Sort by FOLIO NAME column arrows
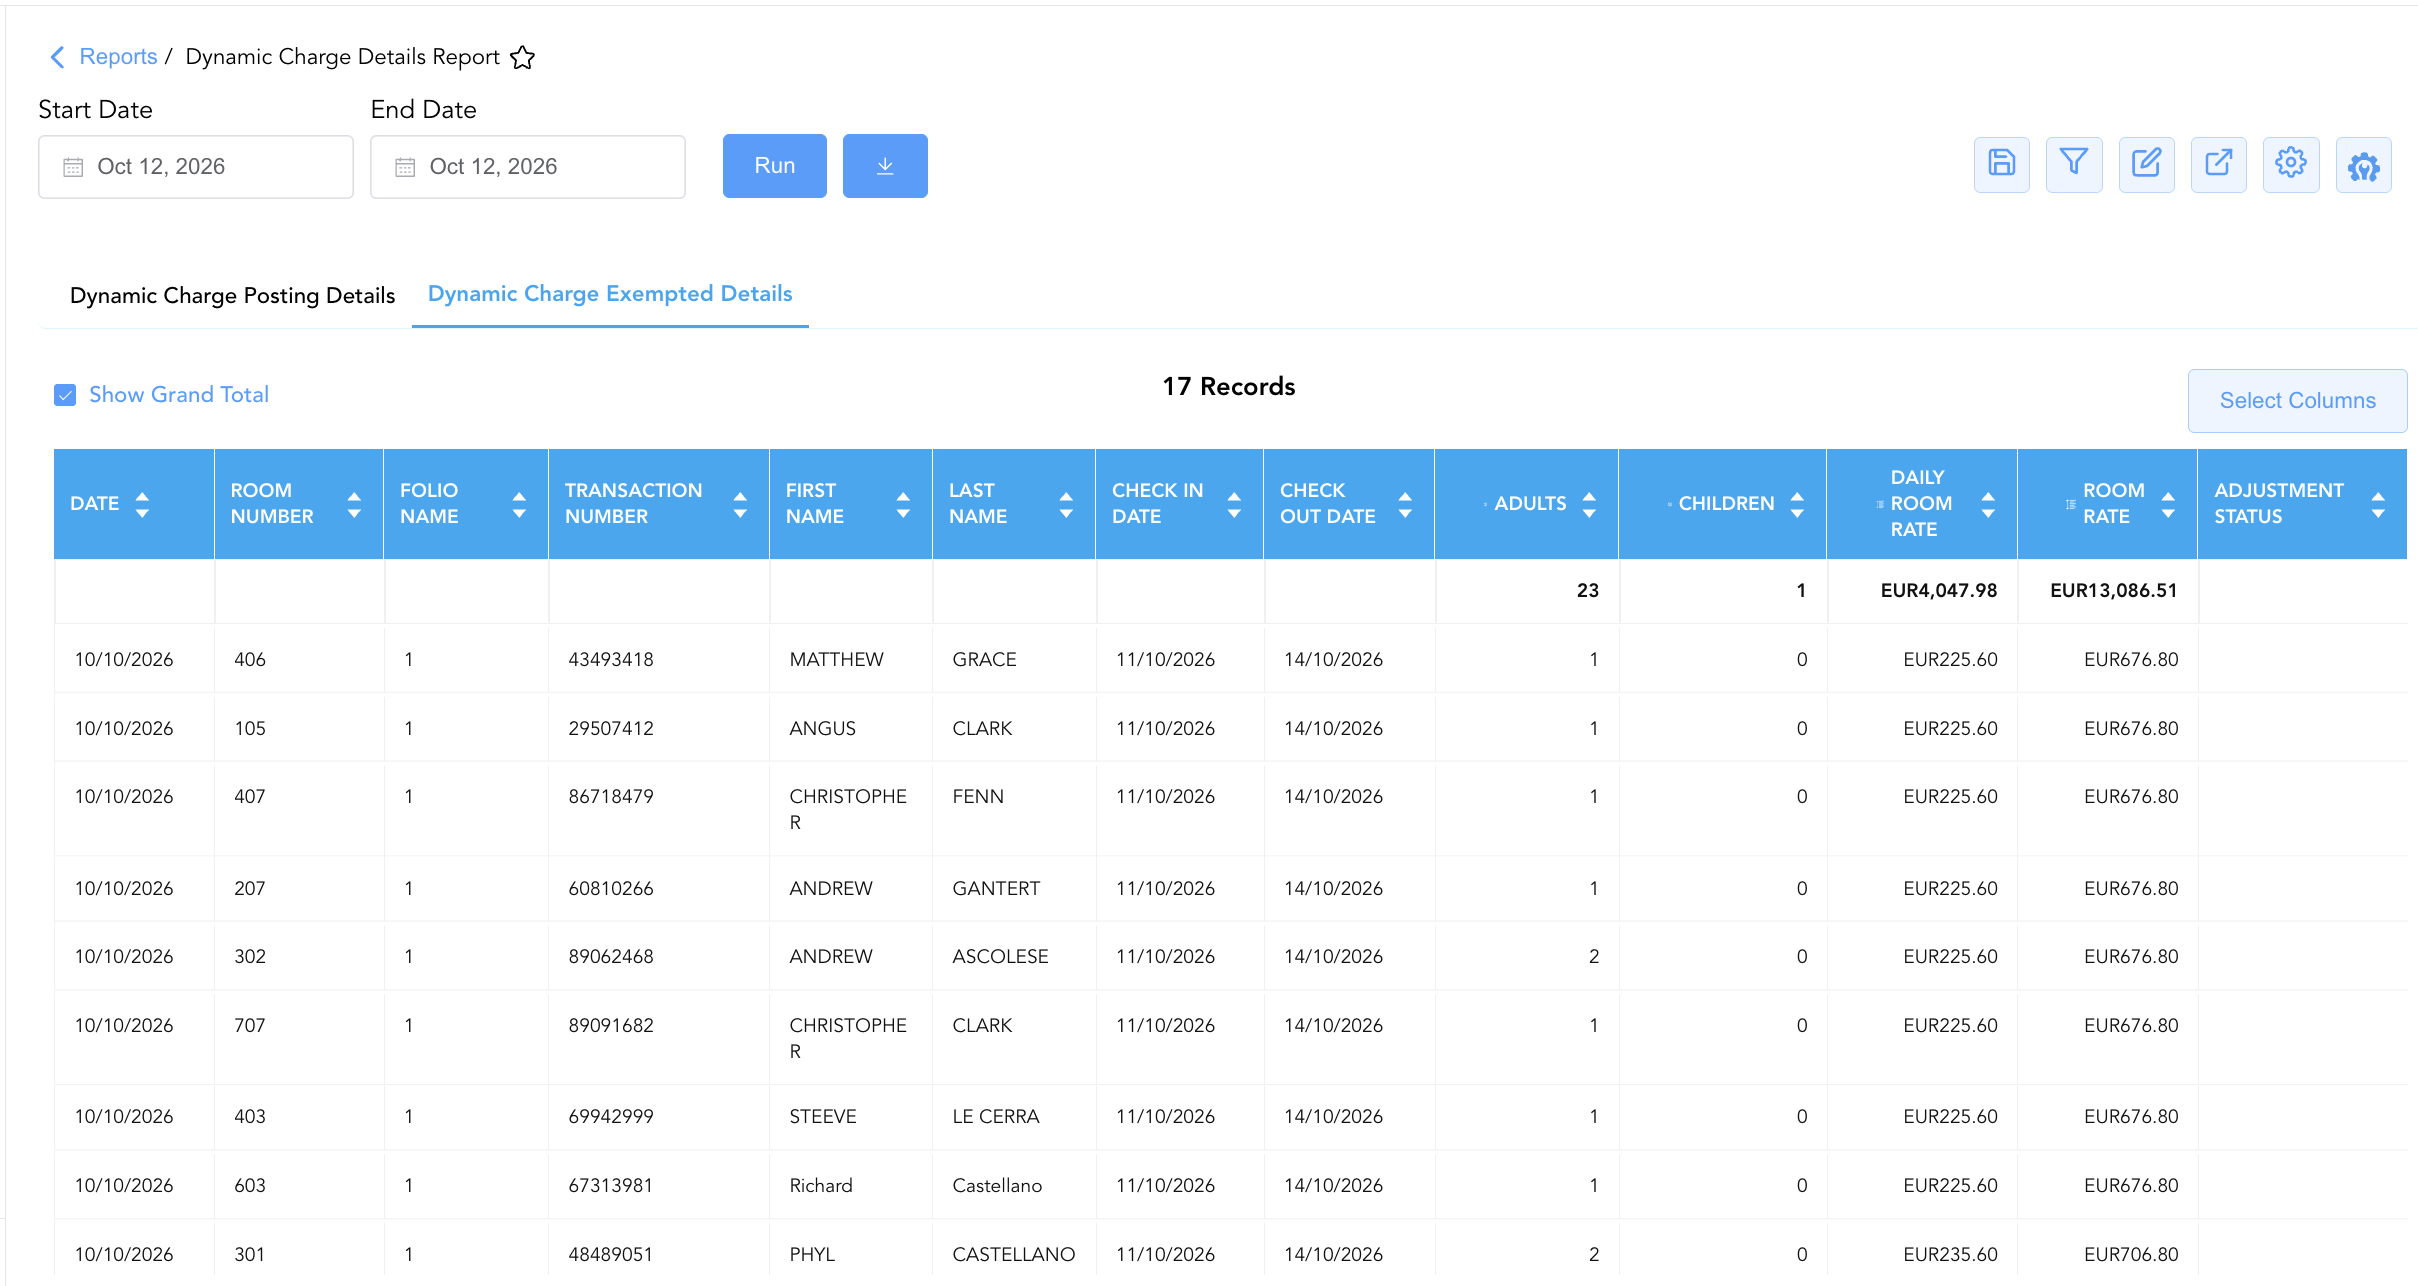Viewport: 2418px width, 1286px height. (519, 504)
